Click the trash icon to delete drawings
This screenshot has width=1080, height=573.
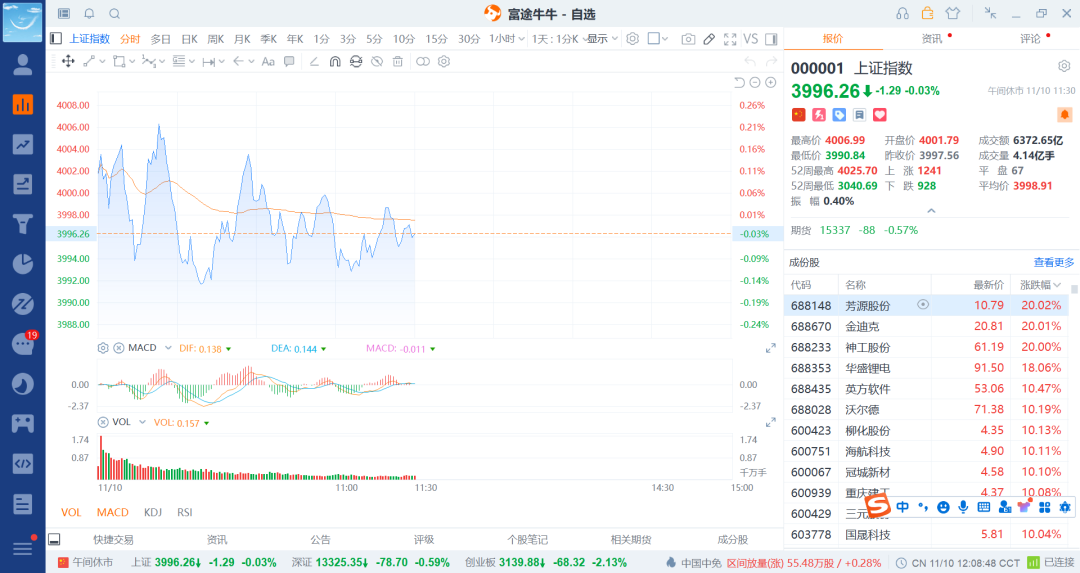397,61
